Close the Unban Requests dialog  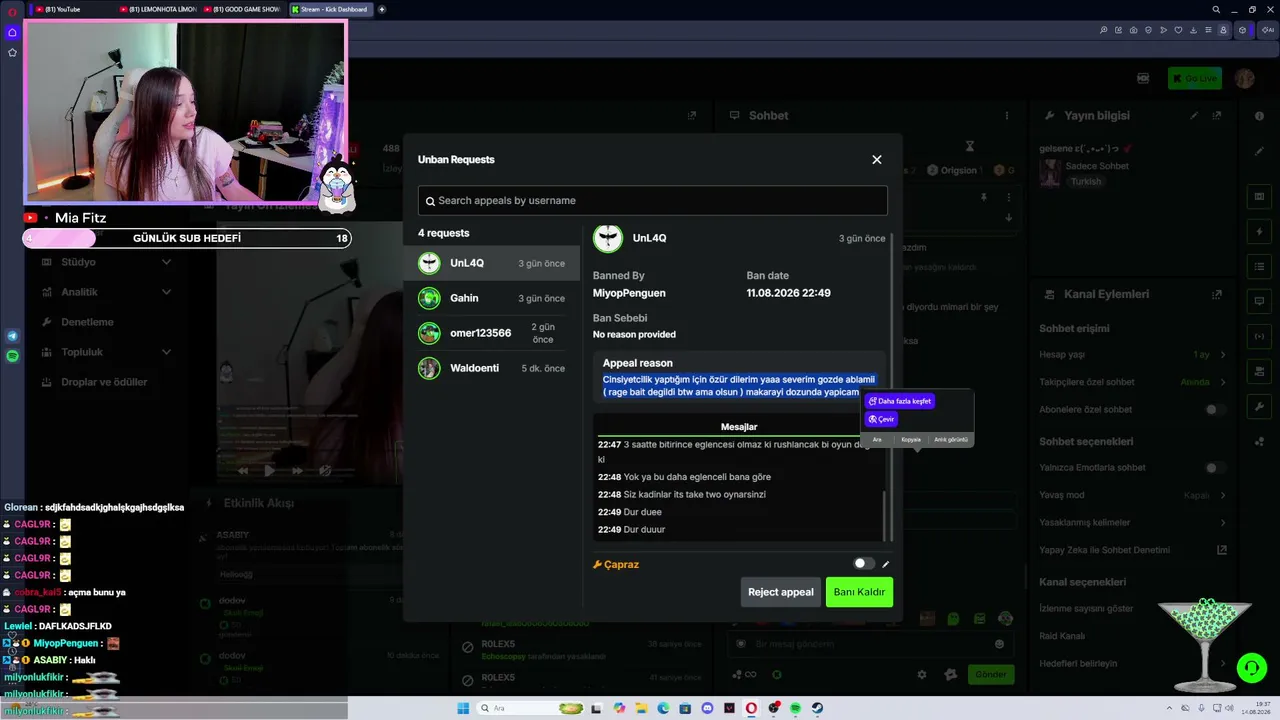point(877,160)
